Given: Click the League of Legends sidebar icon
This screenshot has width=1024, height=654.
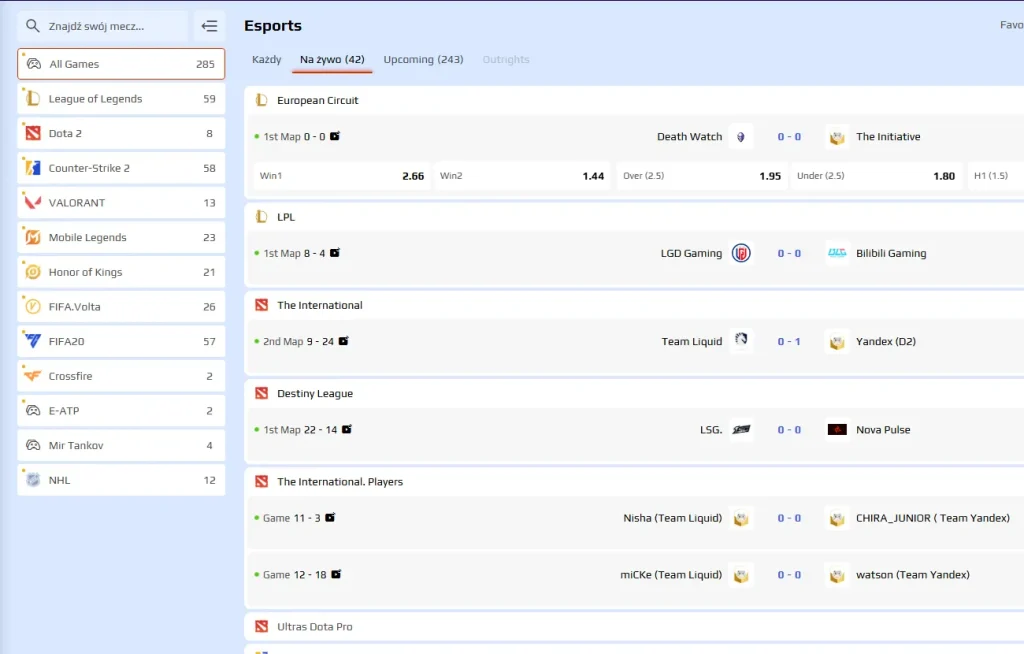Looking at the screenshot, I should click(33, 99).
